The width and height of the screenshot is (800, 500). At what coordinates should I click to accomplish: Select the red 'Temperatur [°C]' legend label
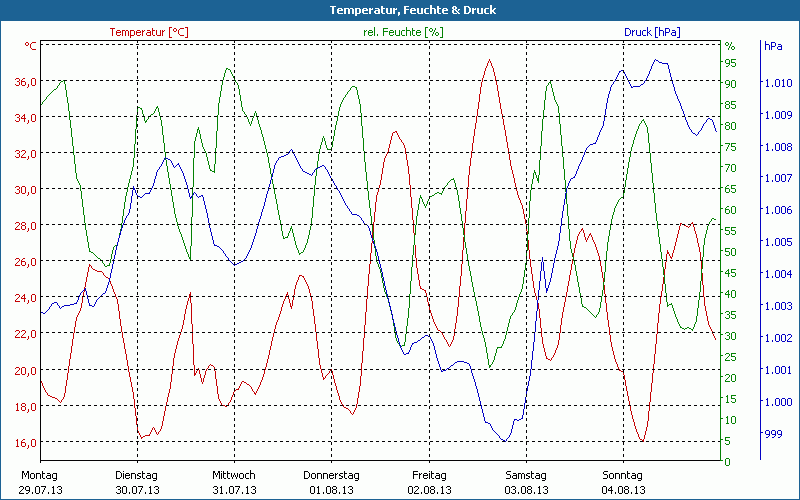click(148, 32)
